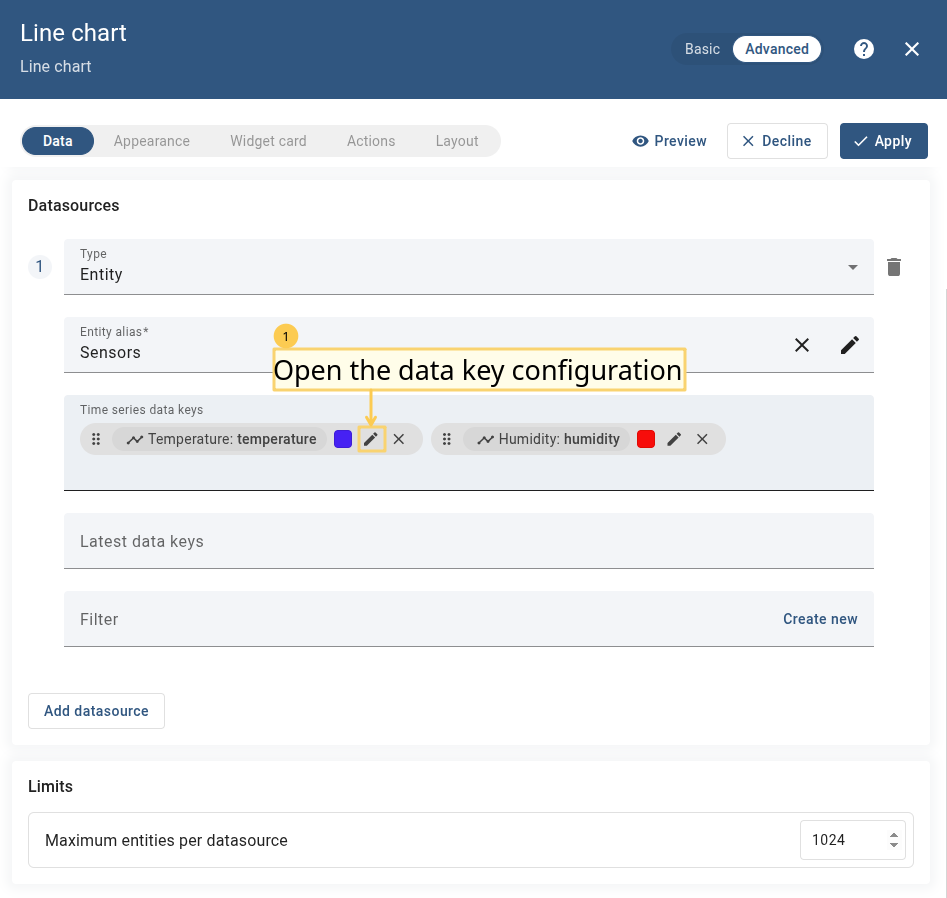This screenshot has height=898, width=947.
Task: Clear the Sensors entity alias
Action: click(x=802, y=345)
